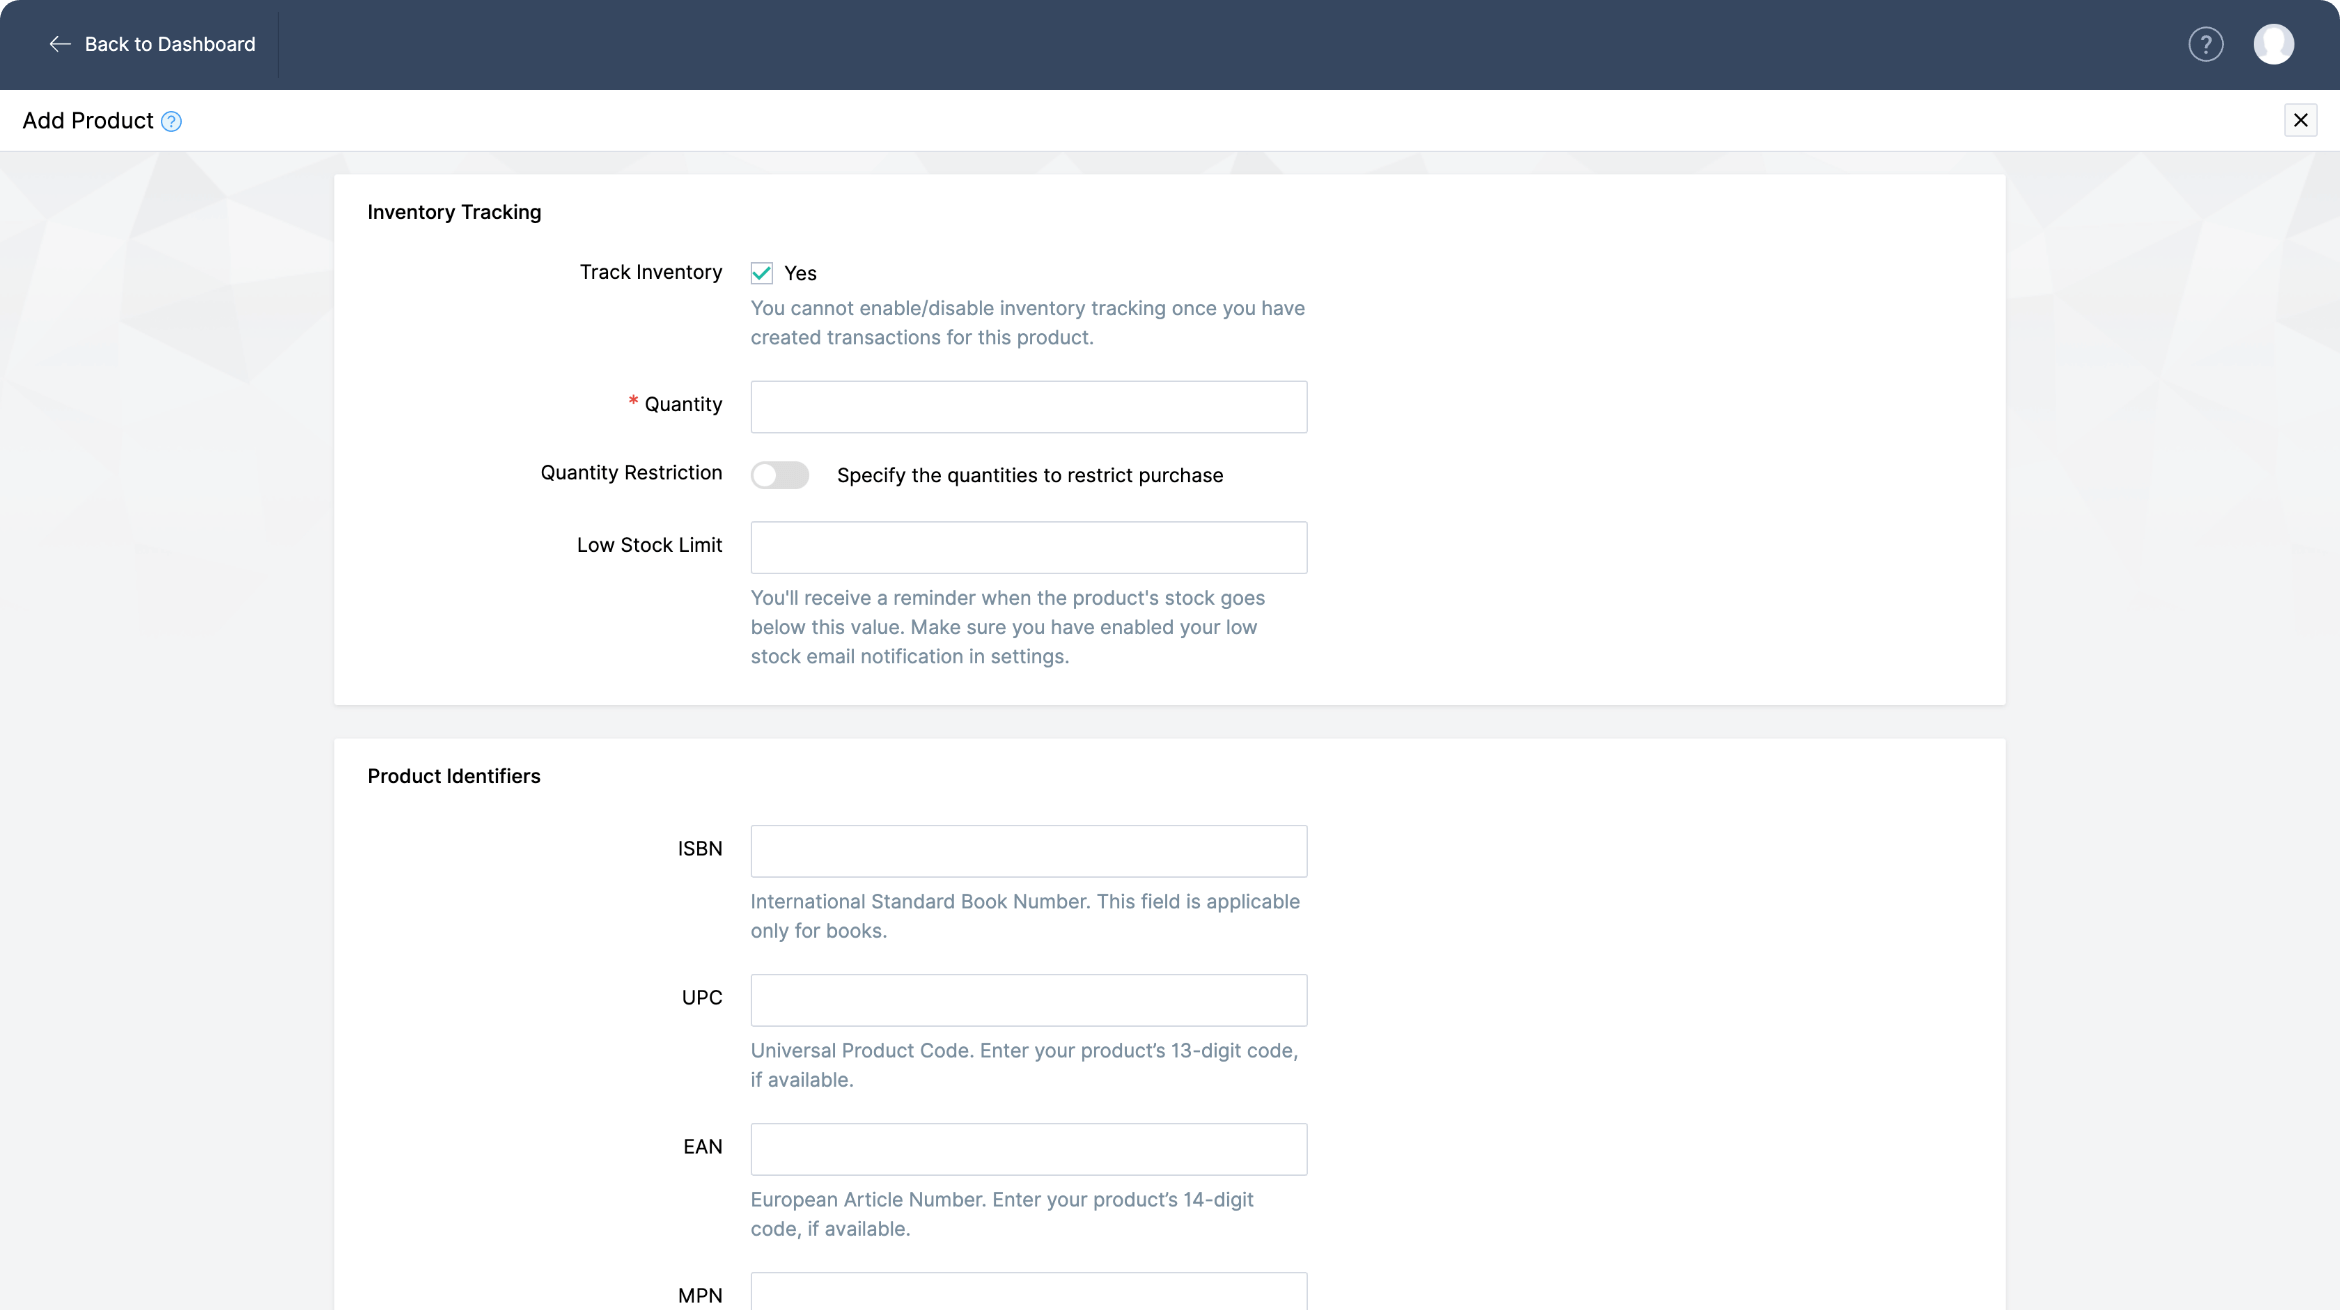This screenshot has height=1310, width=2340.
Task: Focus the Low Stock Limit field
Action: (x=1028, y=547)
